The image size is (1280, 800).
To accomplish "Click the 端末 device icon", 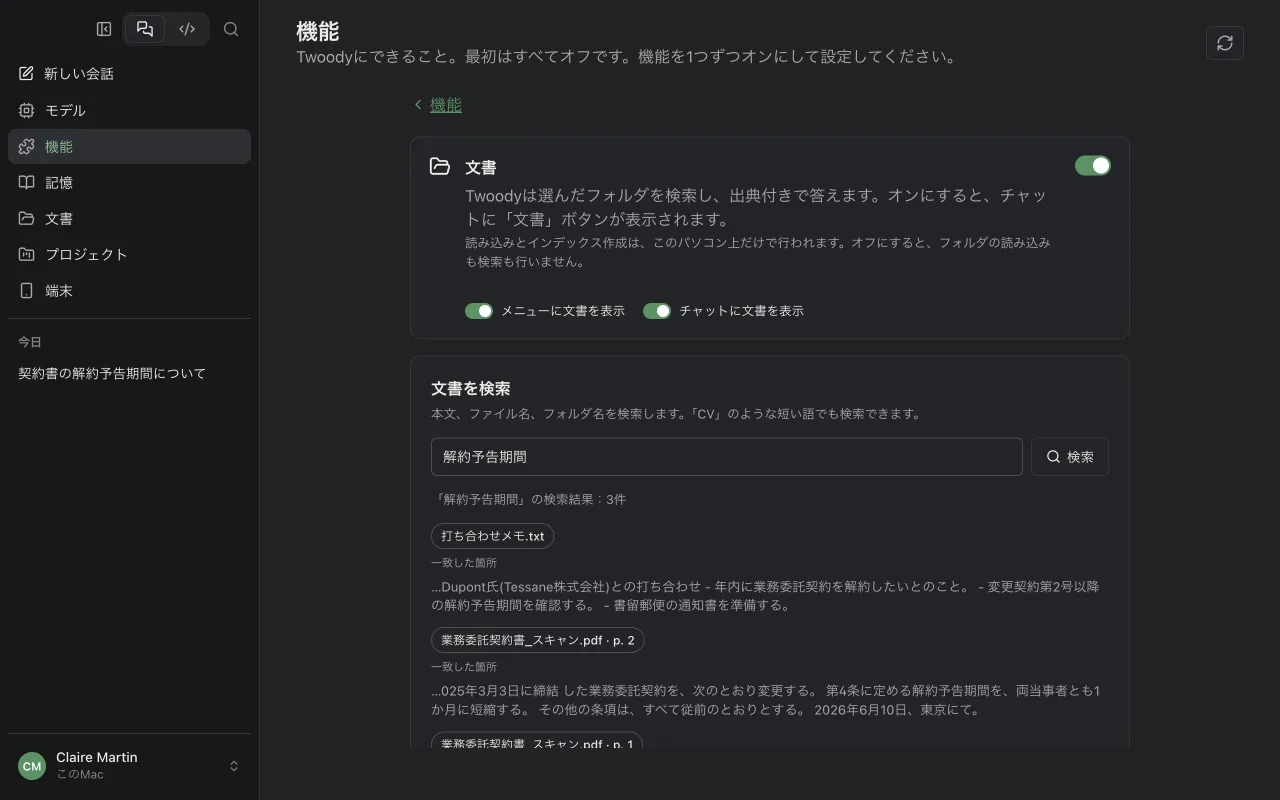I will coord(27,290).
